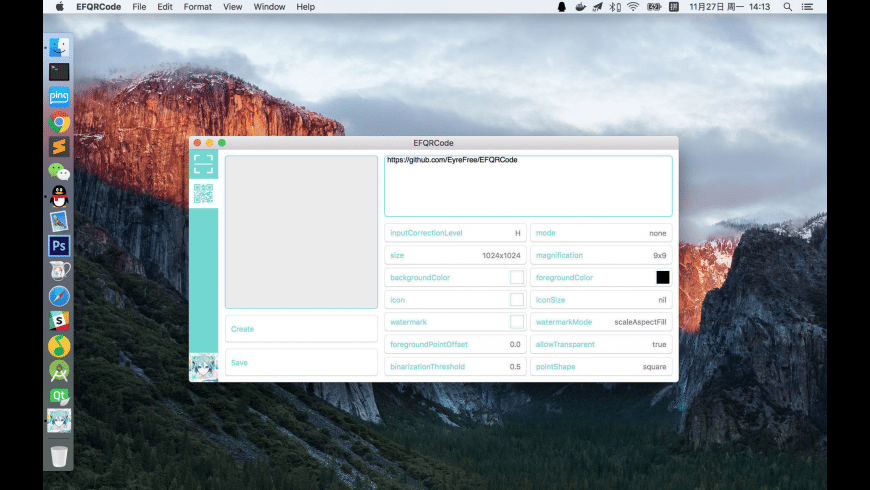Click the battery status icon

coord(654,7)
